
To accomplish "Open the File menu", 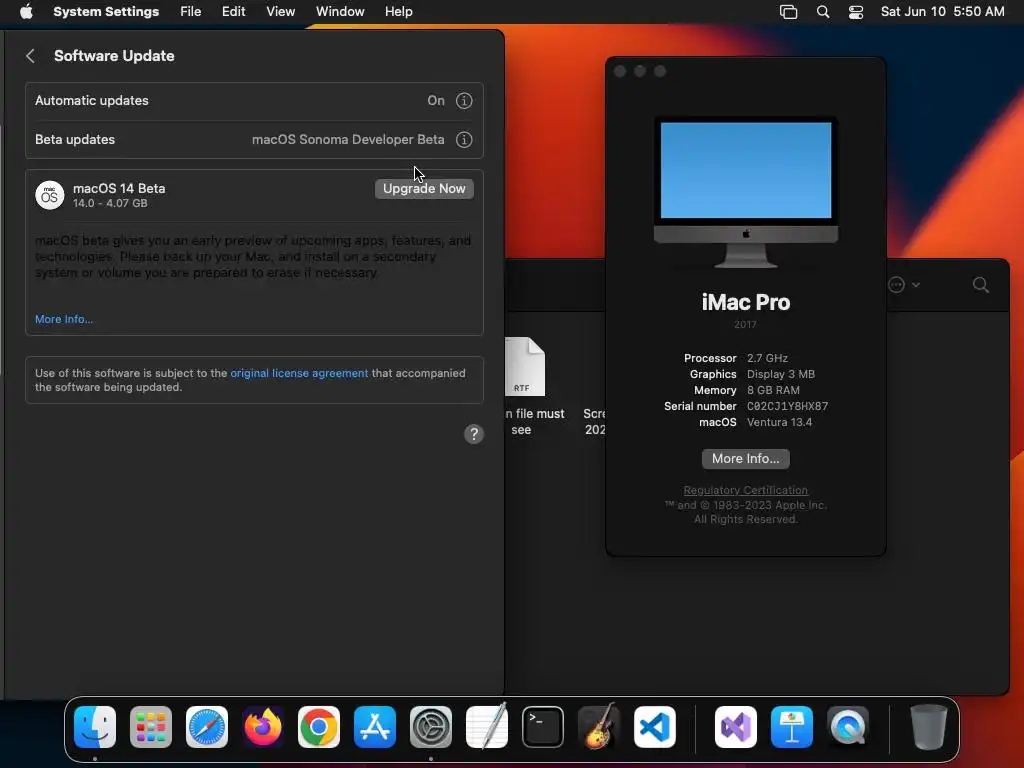I will pyautogui.click(x=190, y=12).
